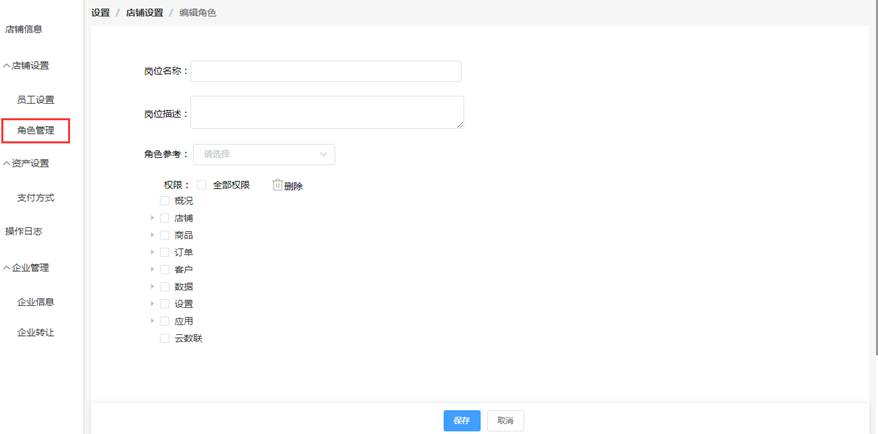Expand the 数据 permission tree node

tap(153, 286)
